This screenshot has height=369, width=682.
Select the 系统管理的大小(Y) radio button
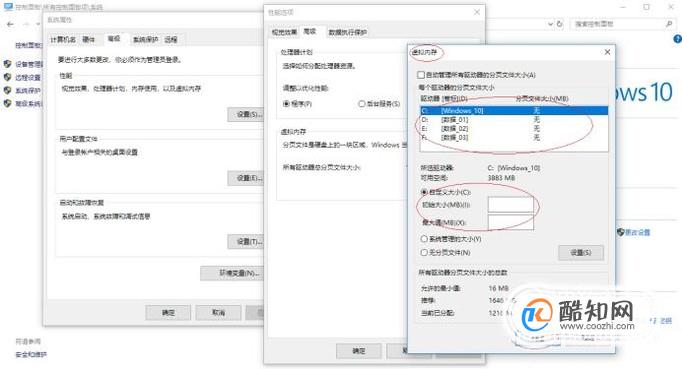pyautogui.click(x=424, y=239)
